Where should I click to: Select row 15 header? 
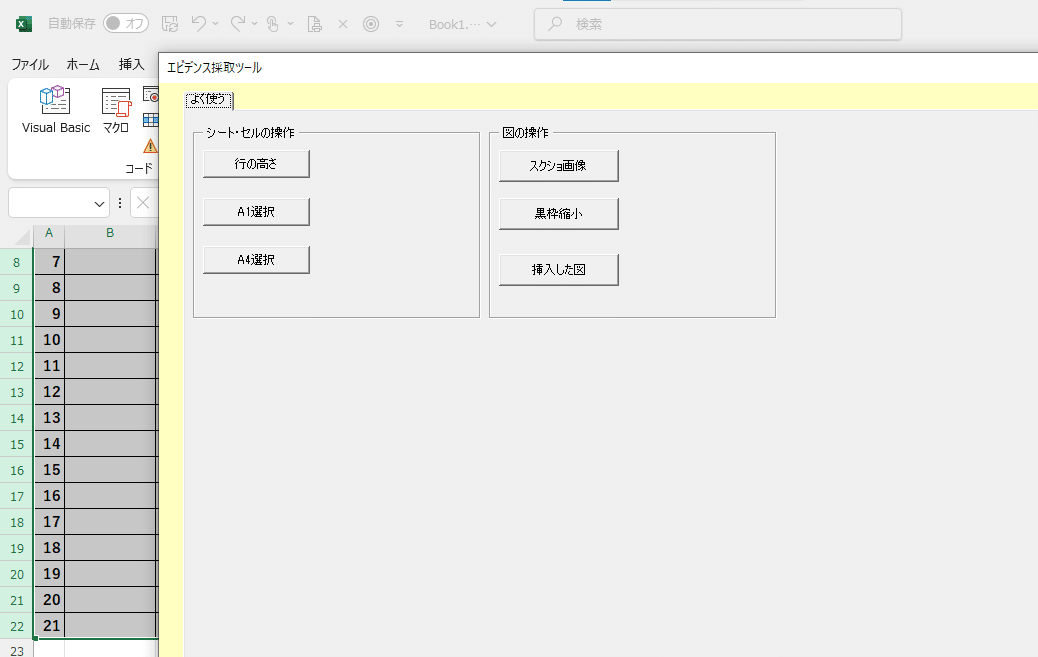tap(17, 444)
